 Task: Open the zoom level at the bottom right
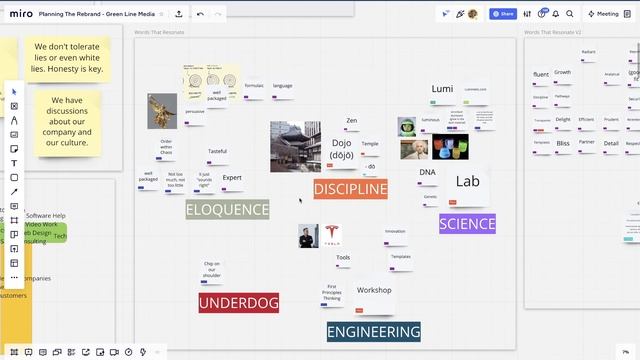626,351
